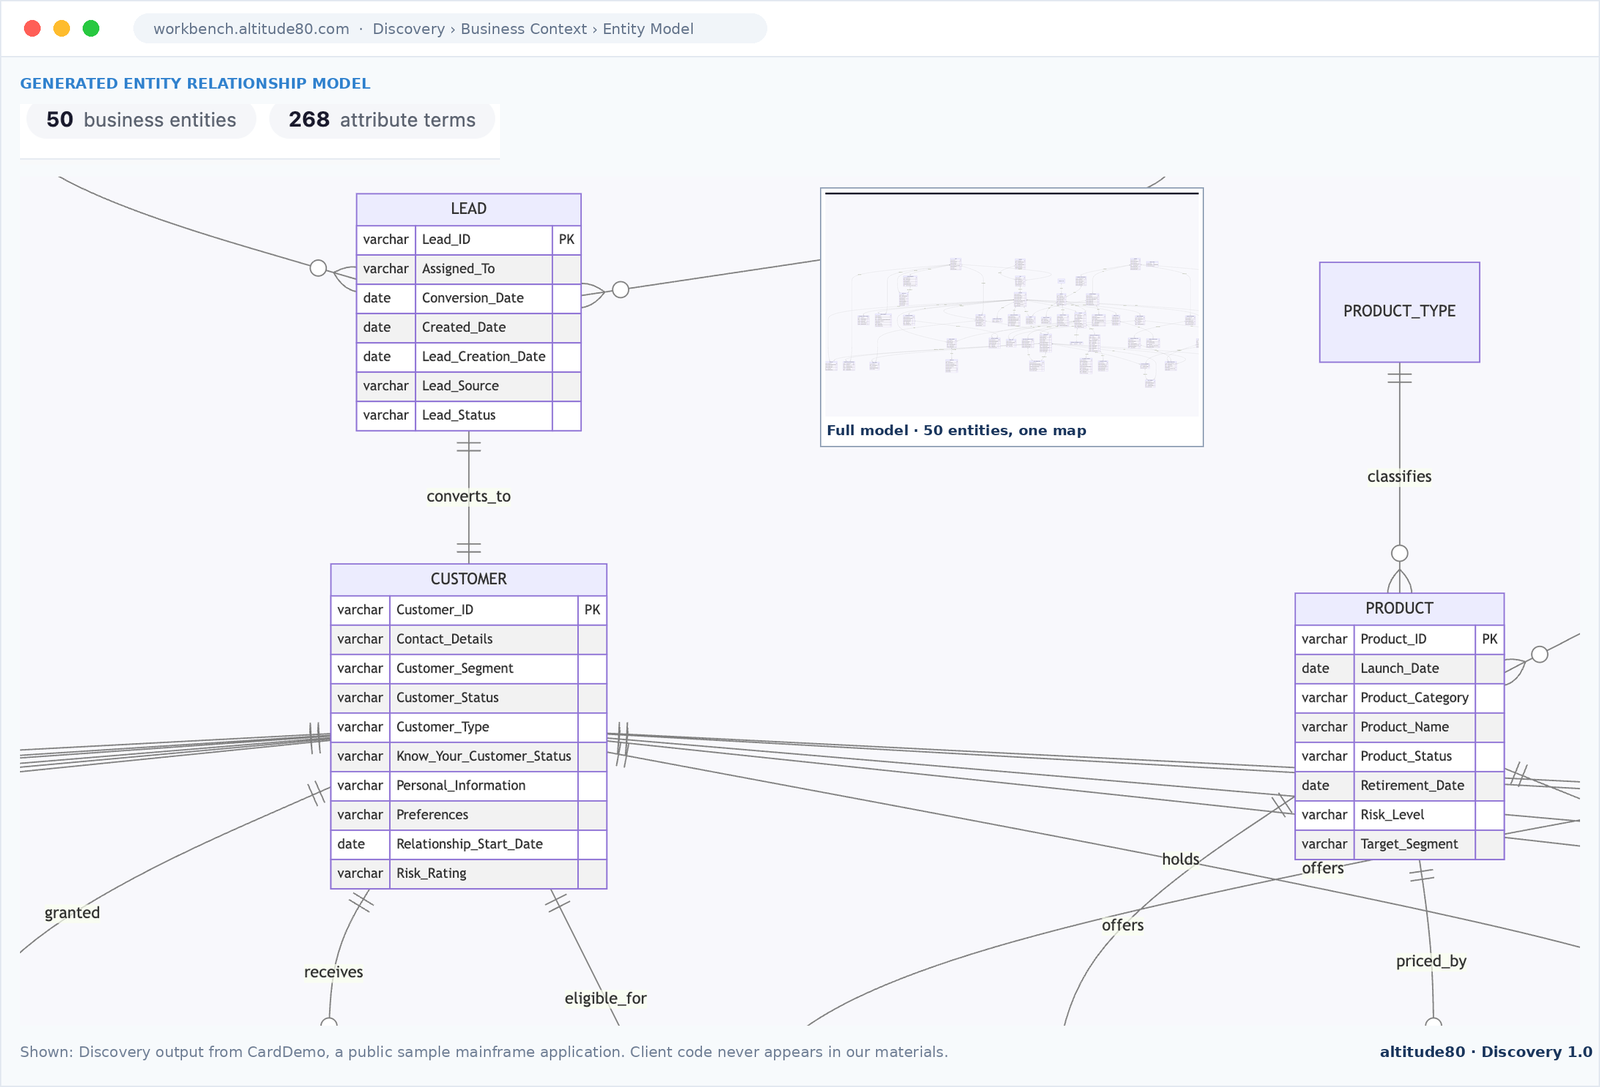Click the PK marker in Product_ID row
This screenshot has height=1087, width=1600.
[x=1489, y=639]
